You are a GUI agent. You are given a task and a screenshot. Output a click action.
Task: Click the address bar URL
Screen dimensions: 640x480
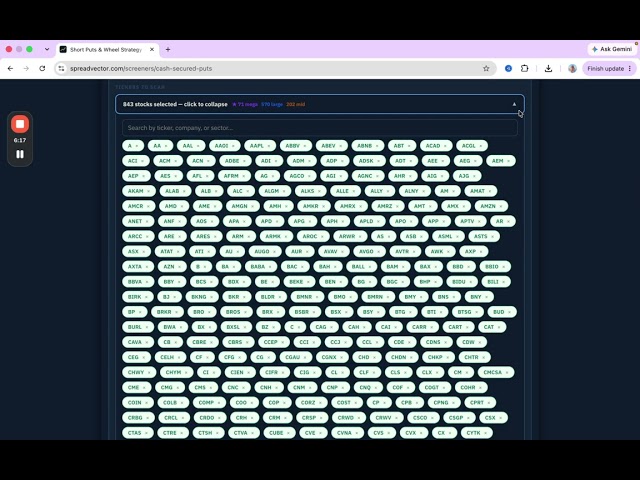click(x=141, y=69)
